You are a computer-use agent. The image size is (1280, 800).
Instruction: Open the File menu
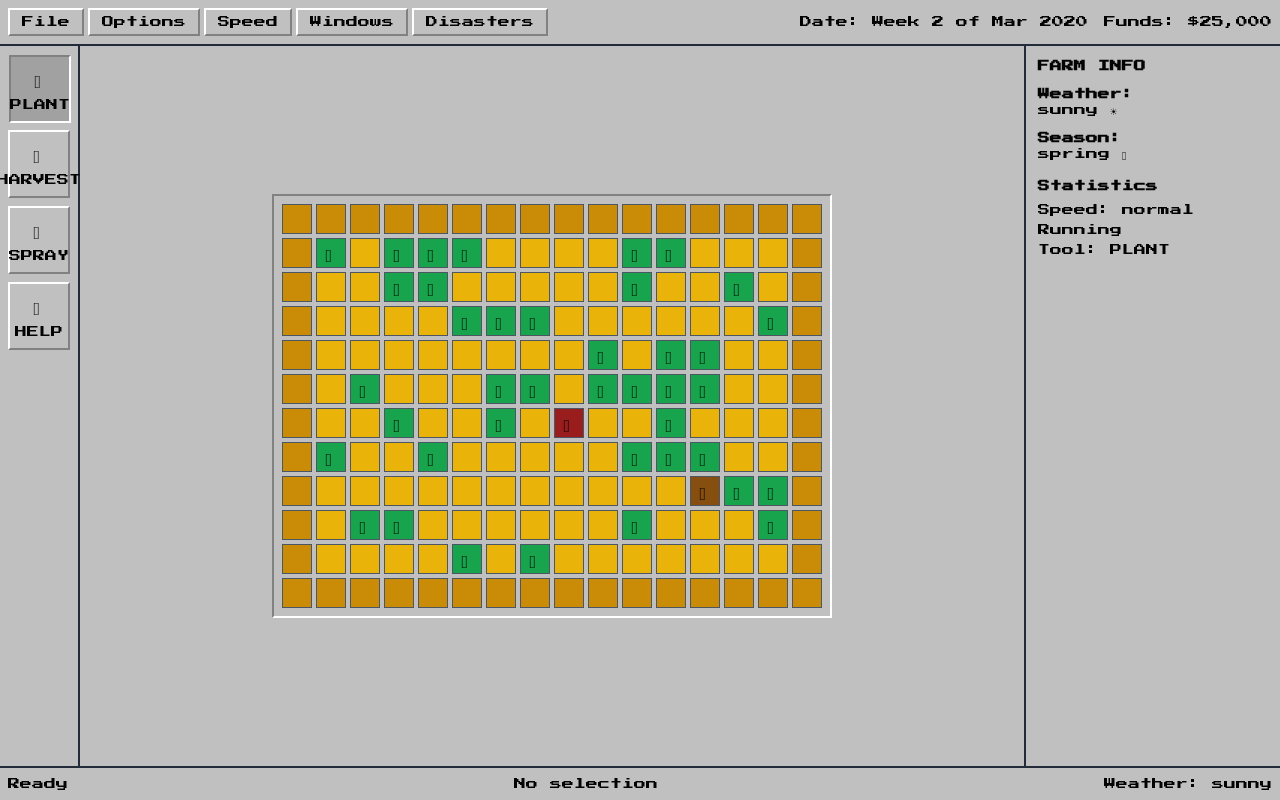[x=46, y=22]
